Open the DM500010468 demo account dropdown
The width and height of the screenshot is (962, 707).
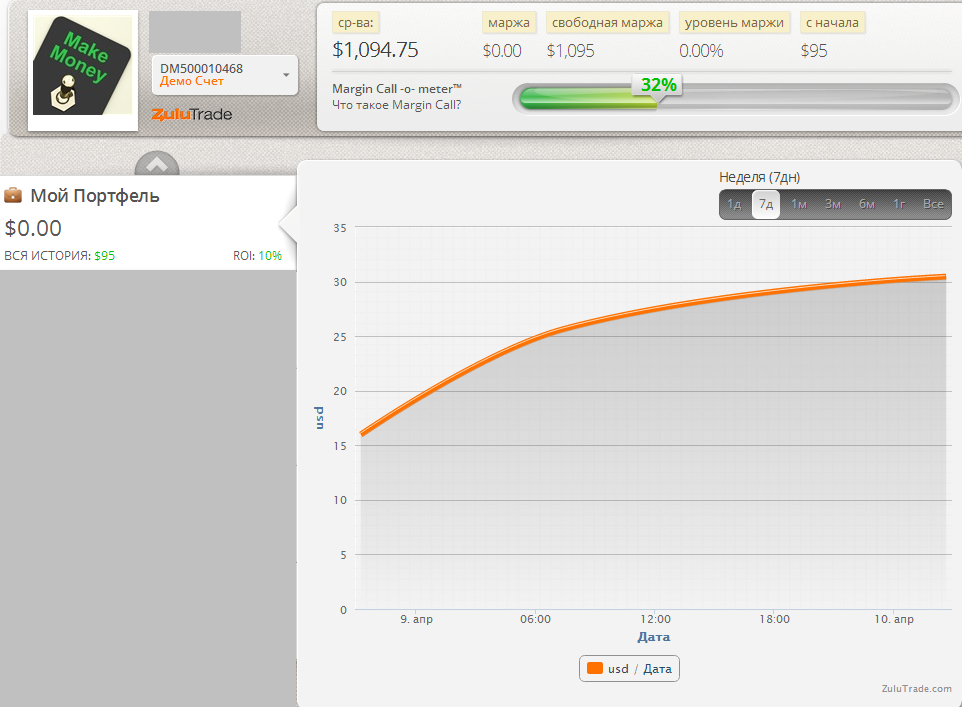pyautogui.click(x=225, y=75)
